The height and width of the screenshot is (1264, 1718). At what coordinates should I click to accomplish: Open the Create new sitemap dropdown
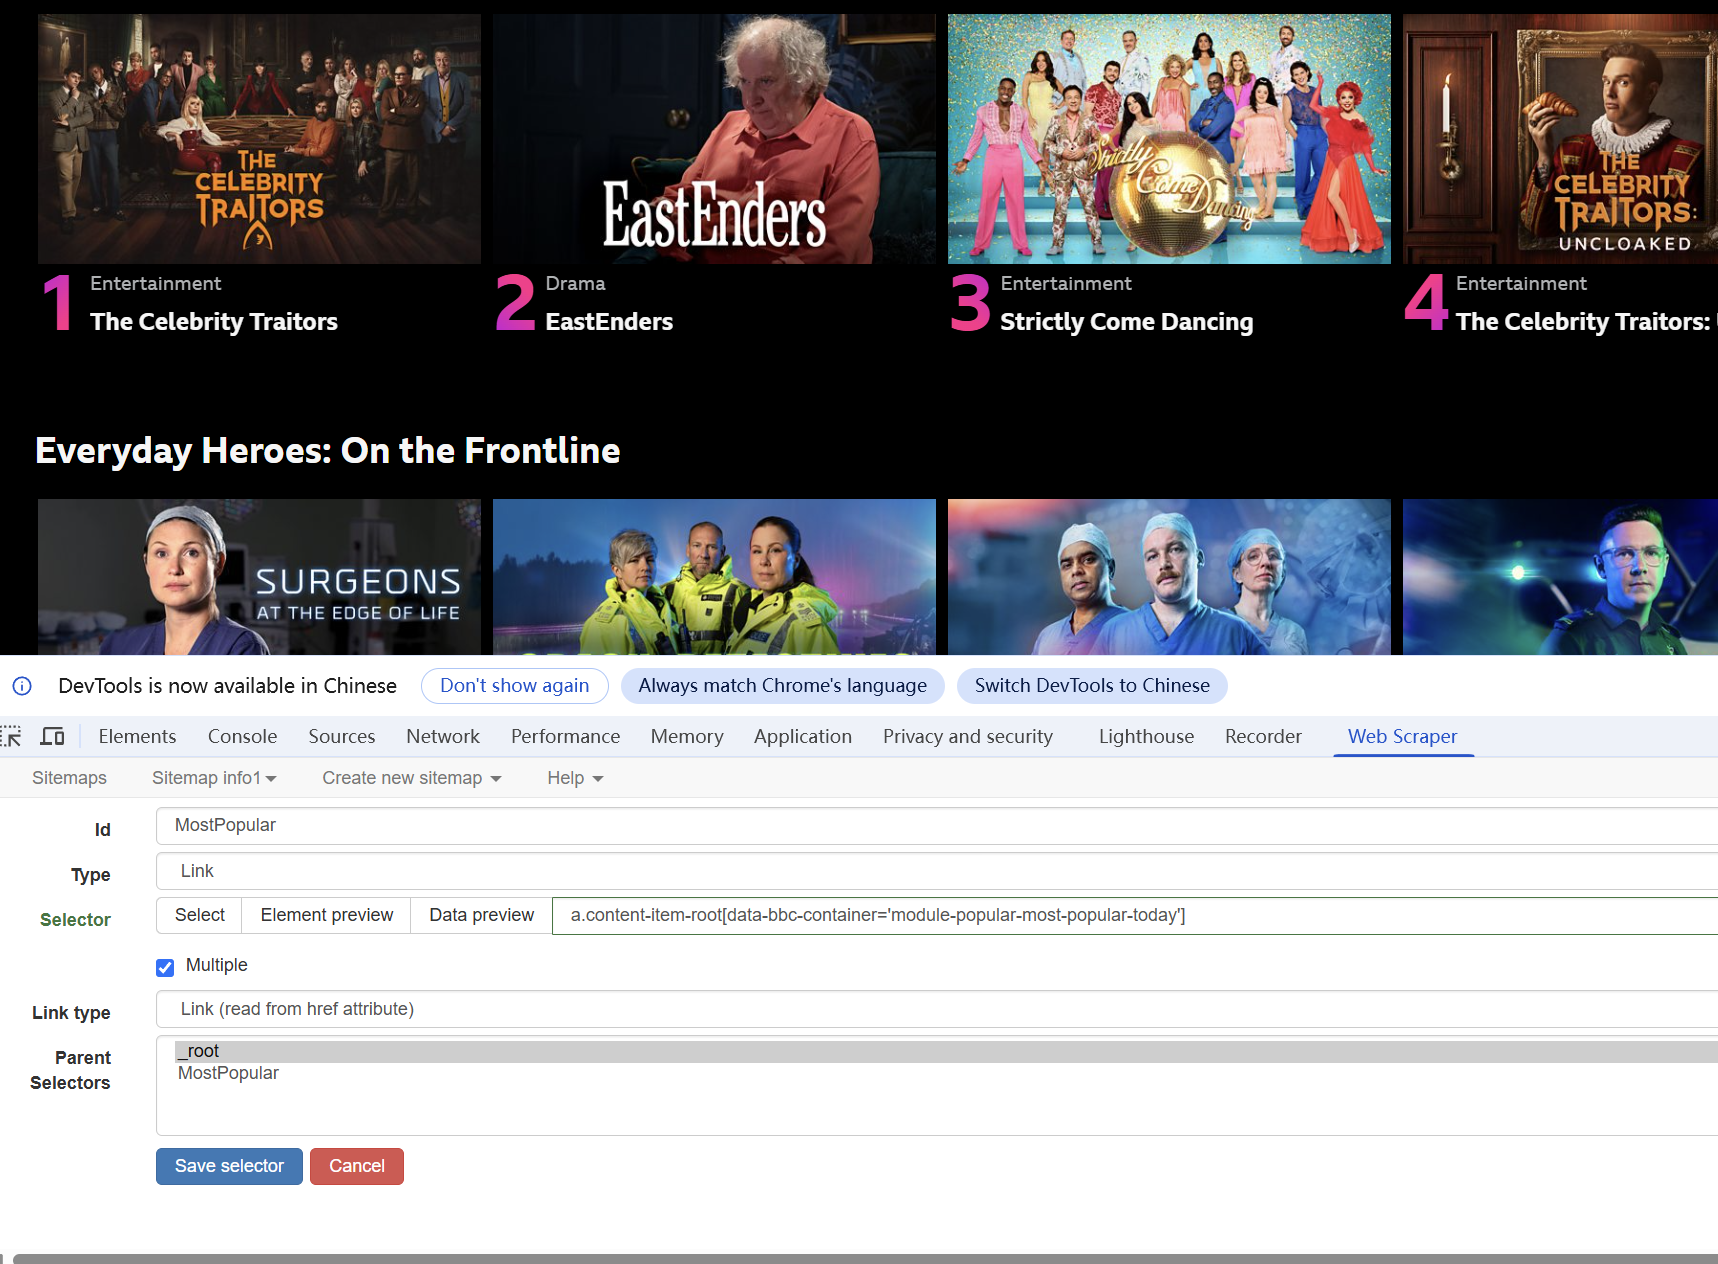click(x=411, y=778)
